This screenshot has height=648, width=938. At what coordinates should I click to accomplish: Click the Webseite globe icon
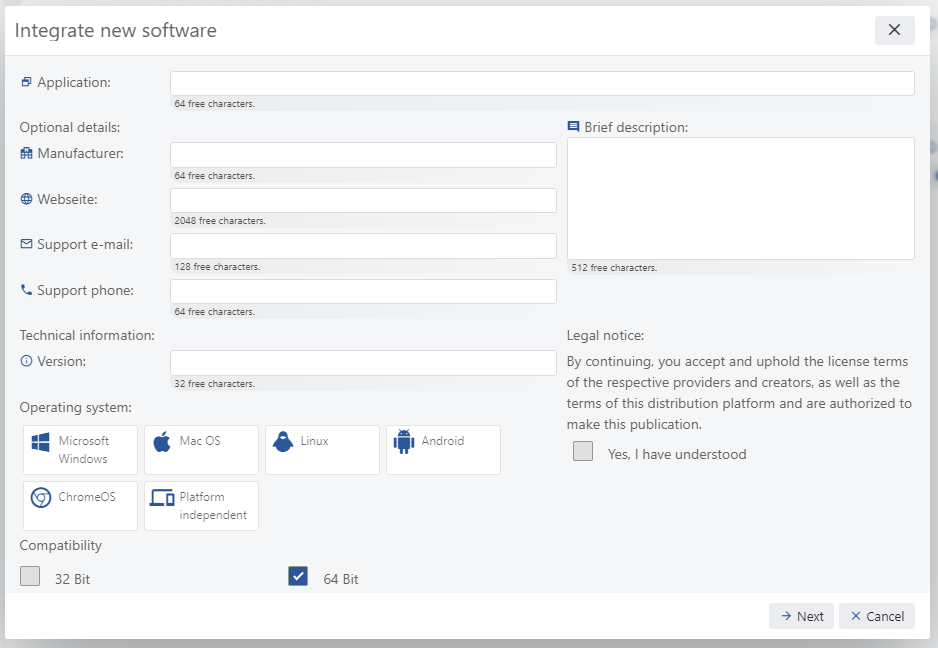click(x=26, y=199)
